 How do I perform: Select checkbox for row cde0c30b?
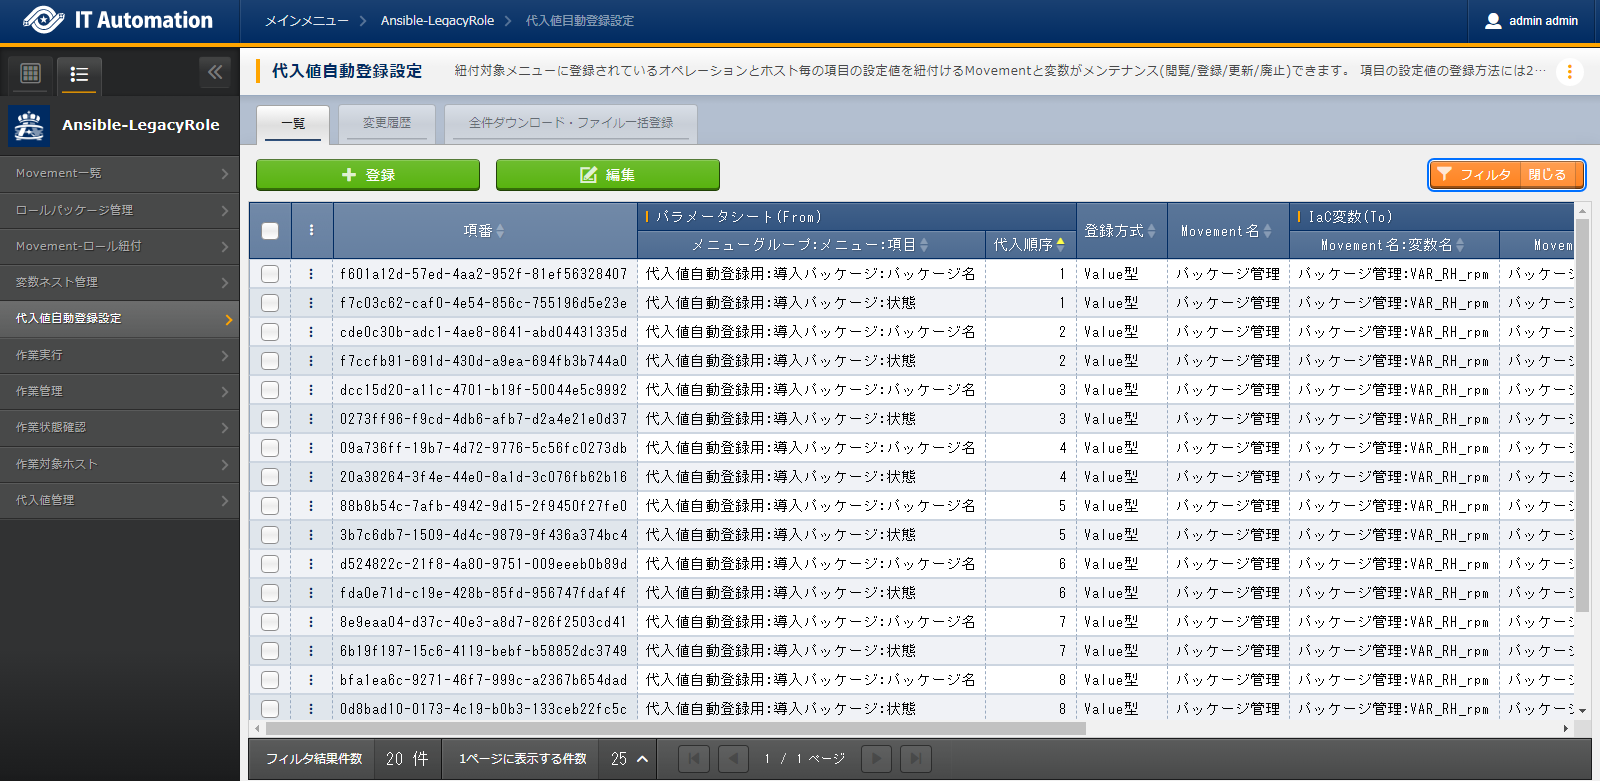pos(270,332)
